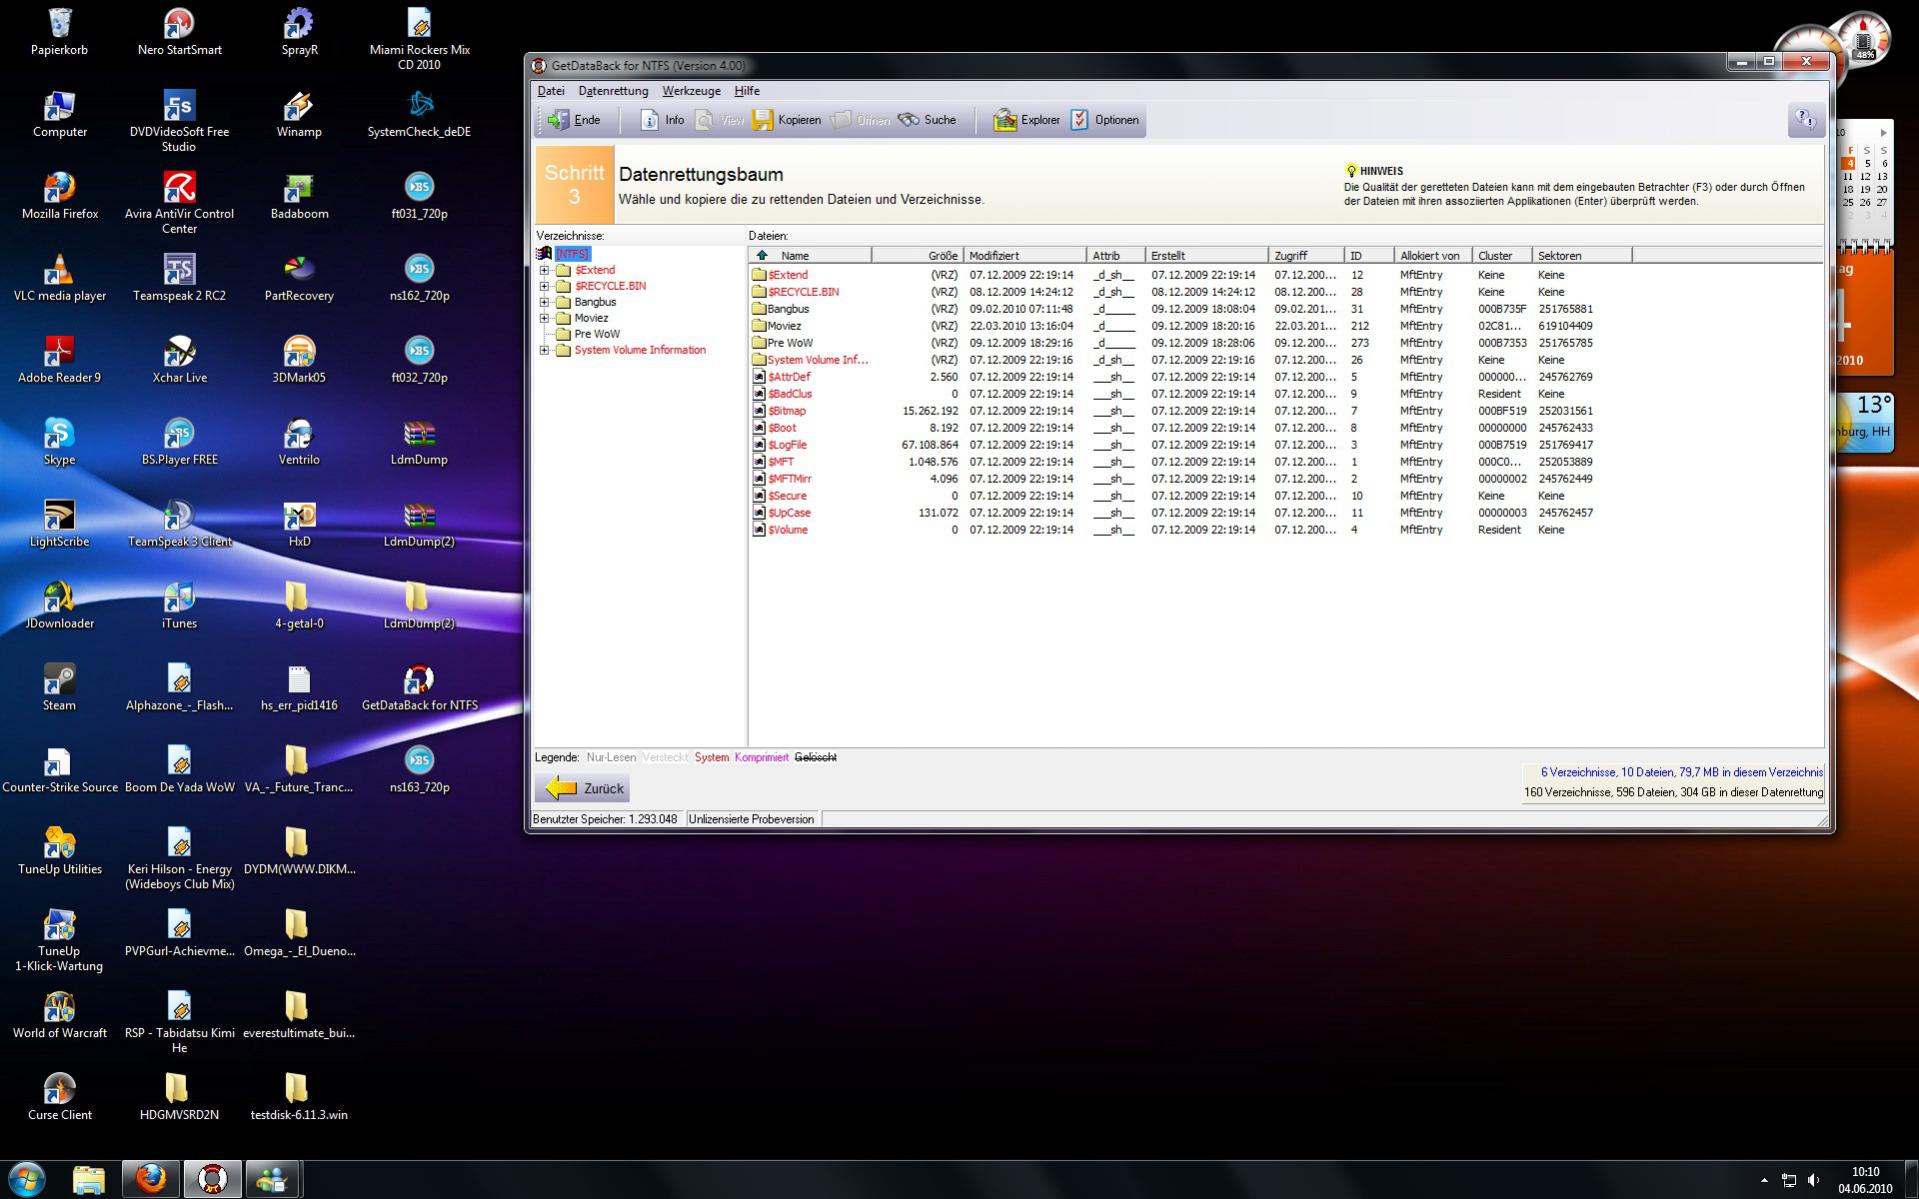
Task: Expand the Bangbus tree node
Action: [545, 302]
